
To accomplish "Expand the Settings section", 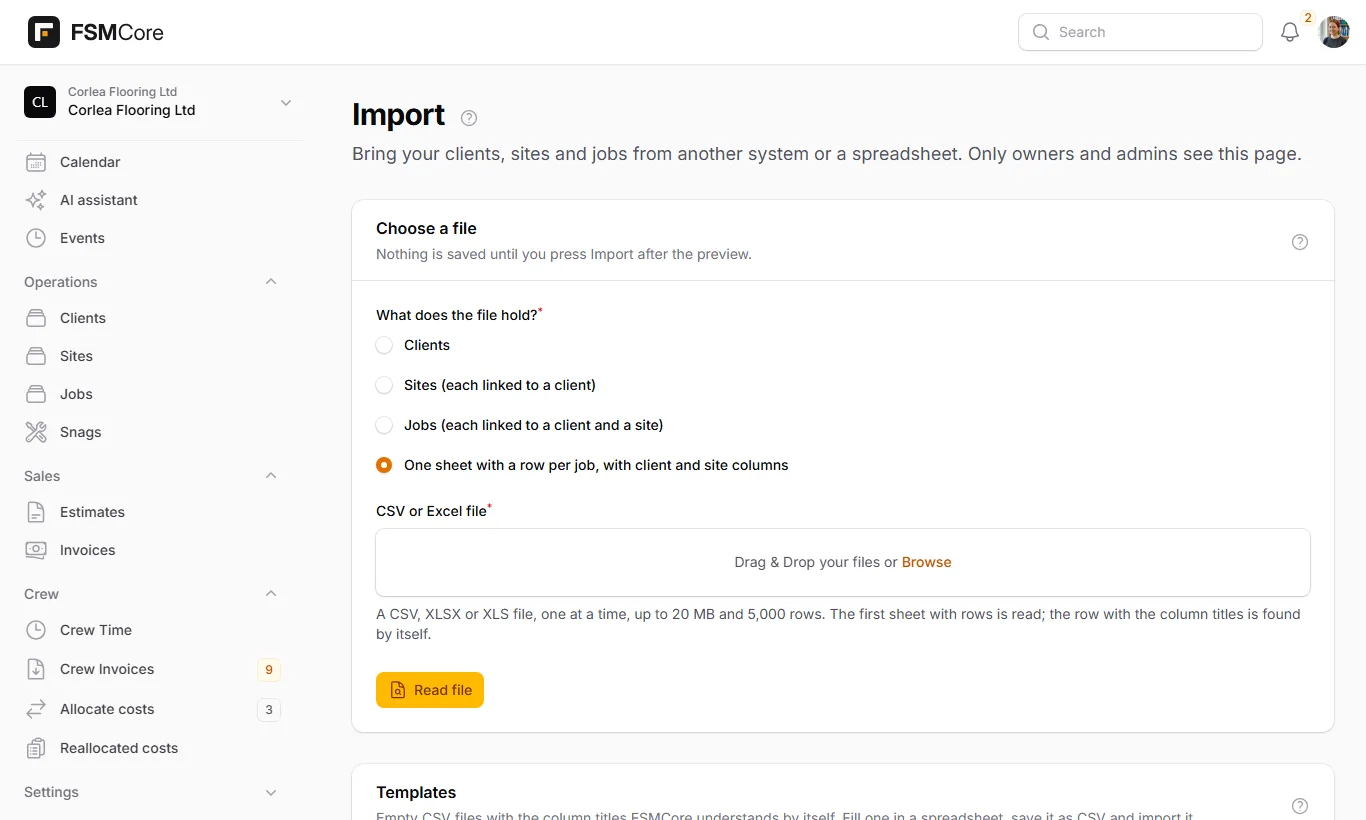I will click(x=271, y=792).
